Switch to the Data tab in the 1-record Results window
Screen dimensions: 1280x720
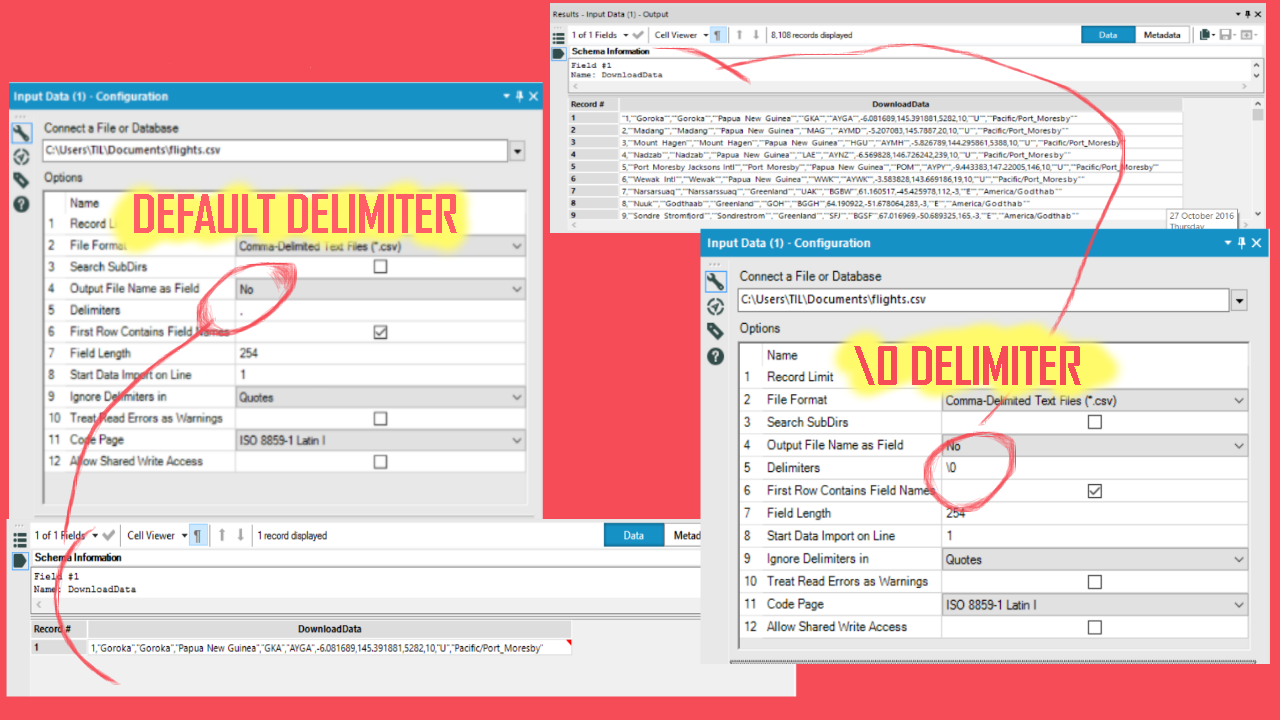[x=634, y=536]
